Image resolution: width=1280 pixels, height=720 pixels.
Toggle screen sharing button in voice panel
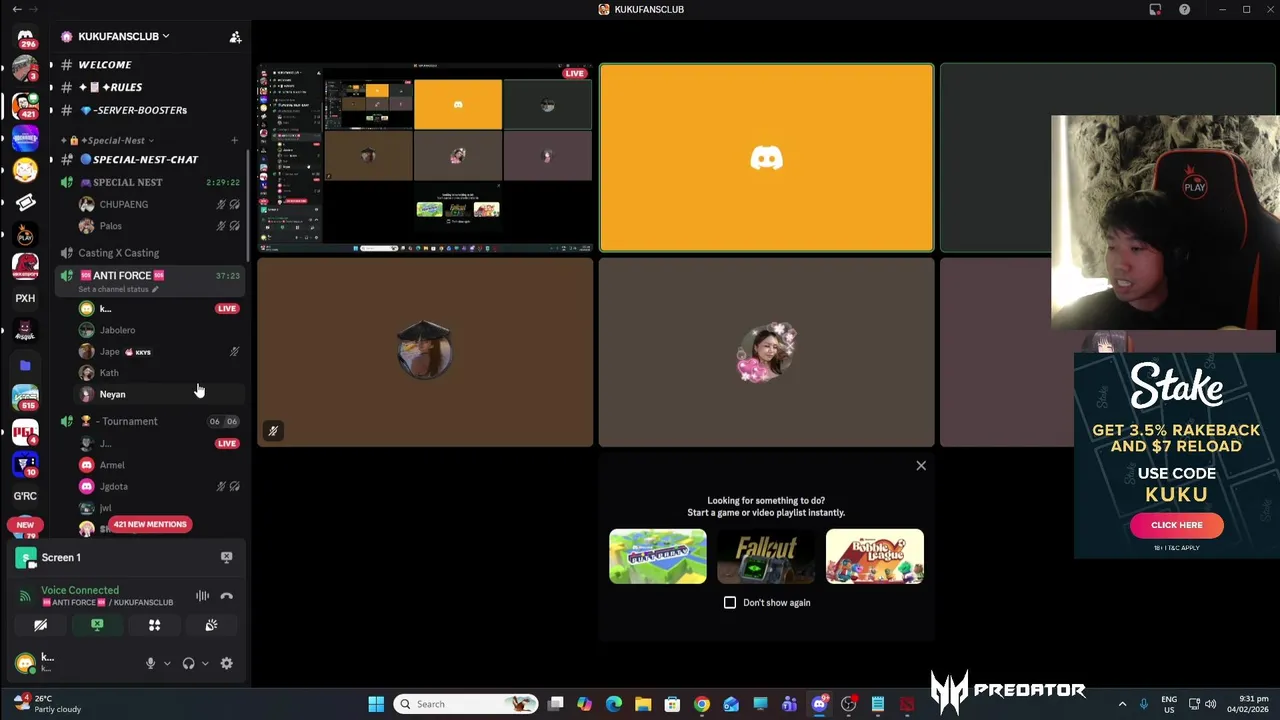pyautogui.click(x=97, y=625)
